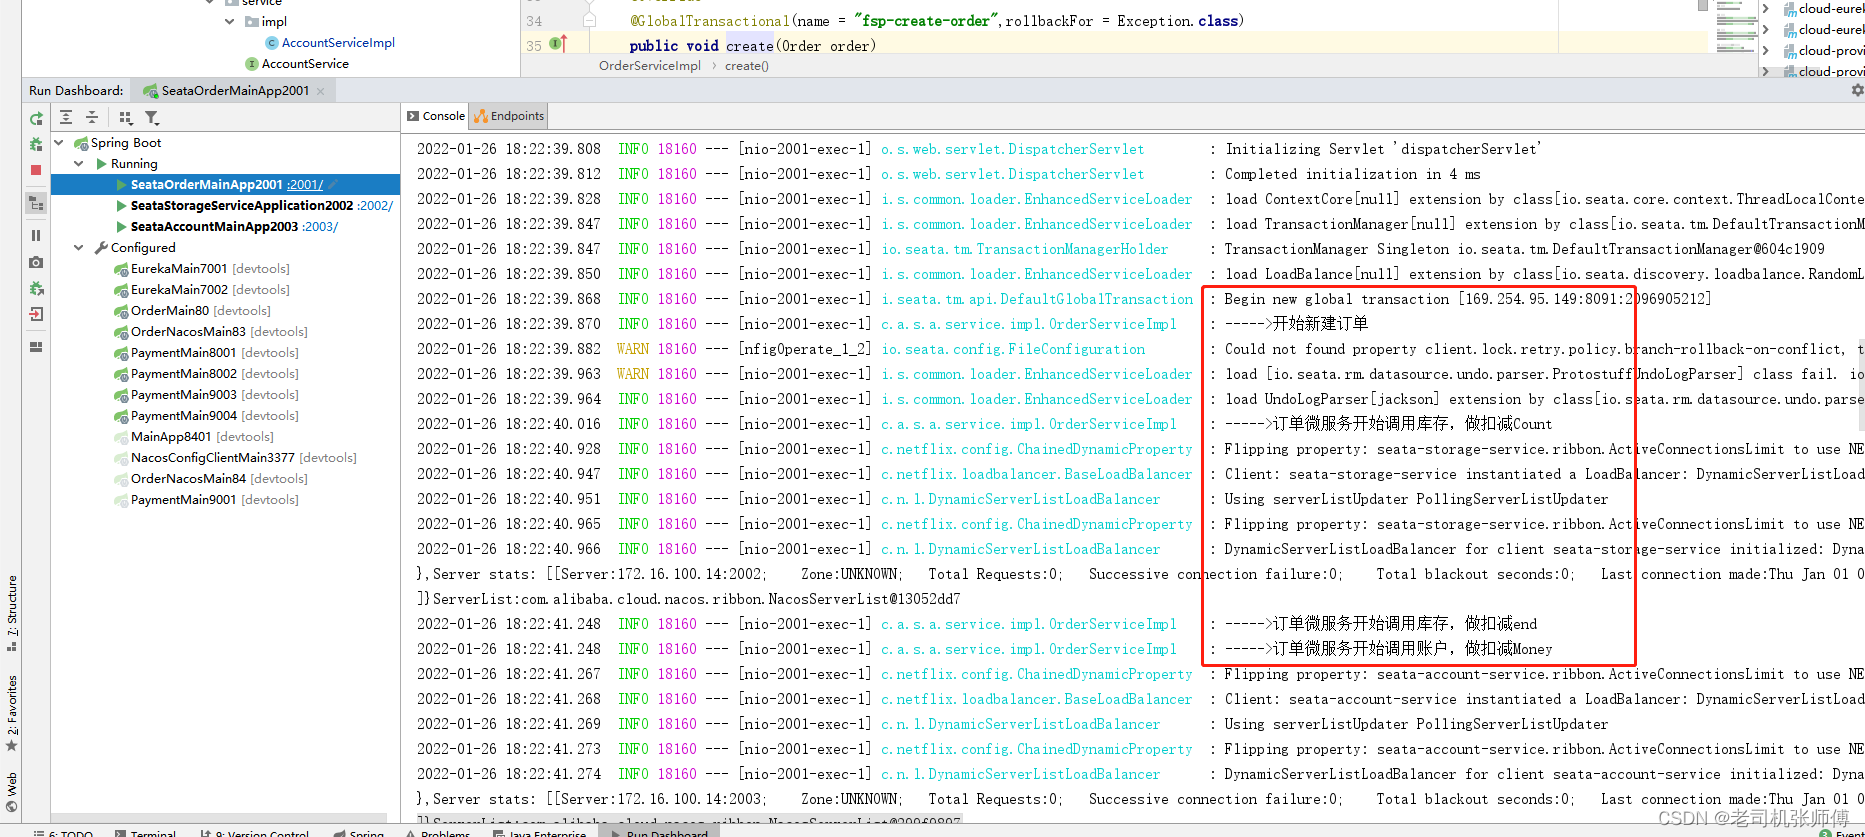Image resolution: width=1865 pixels, height=837 pixels.
Task: Open the :2002/ port link
Action: pyautogui.click(x=375, y=206)
